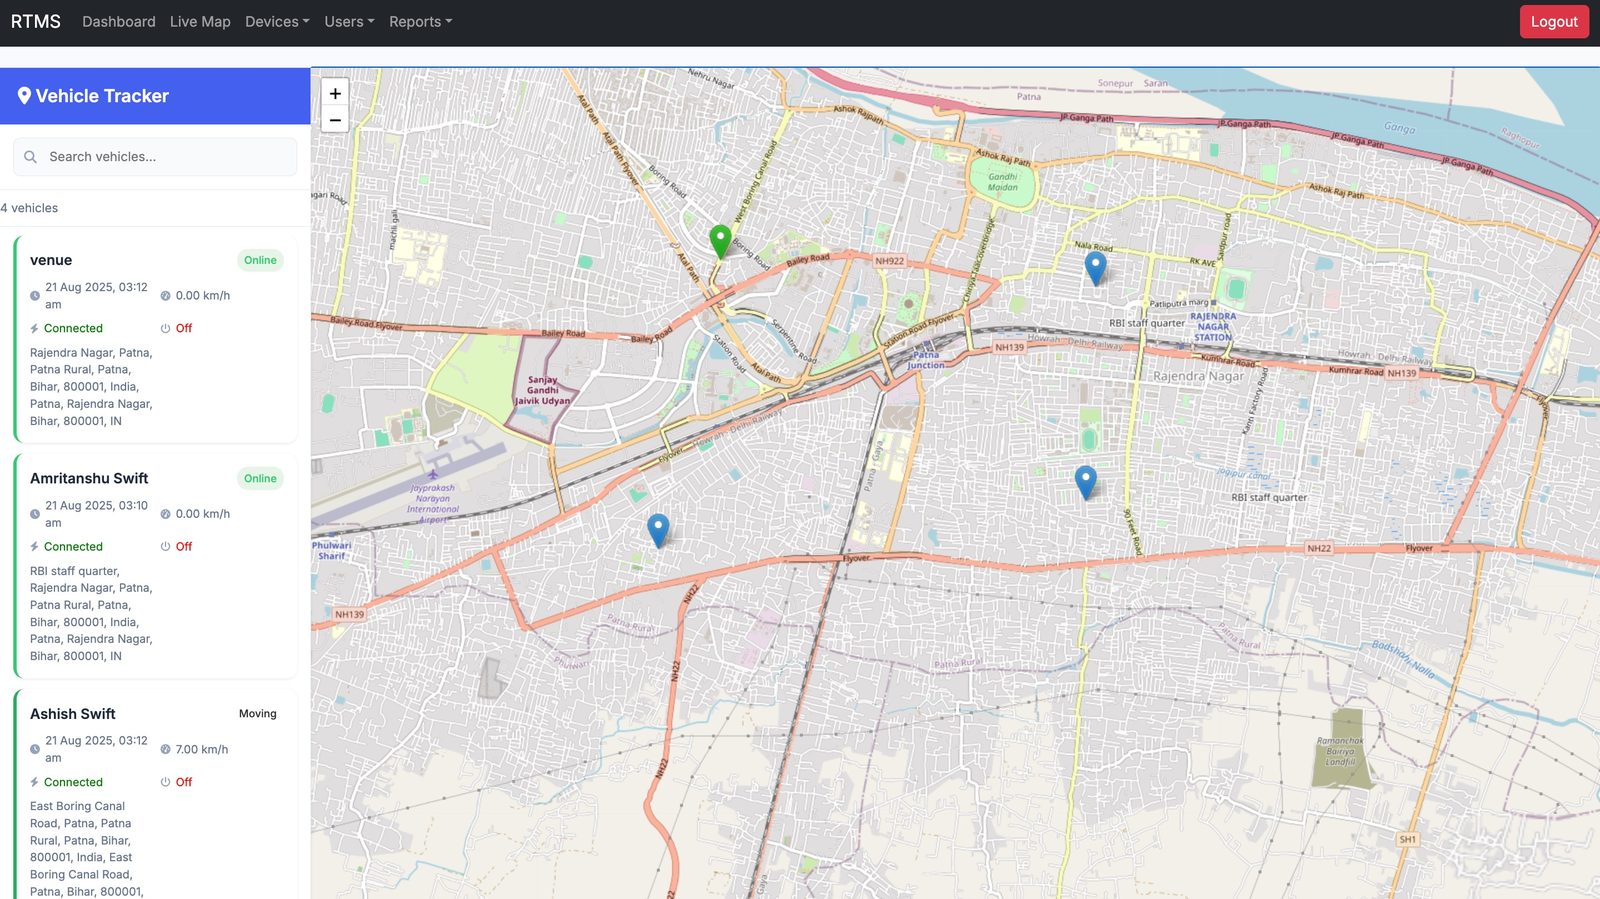Click the 4 vehicles count text
Image resolution: width=1600 pixels, height=899 pixels.
[x=29, y=208]
